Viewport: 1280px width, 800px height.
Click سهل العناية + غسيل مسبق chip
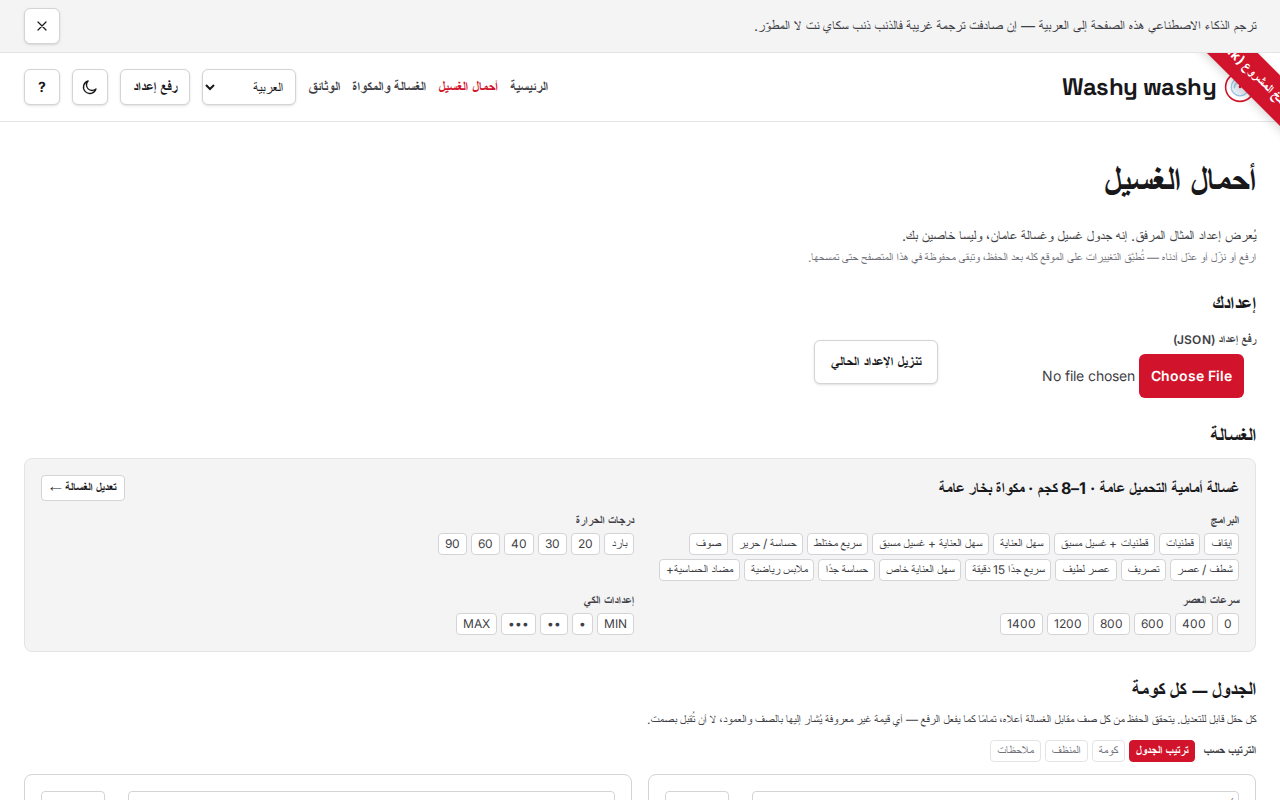click(930, 544)
